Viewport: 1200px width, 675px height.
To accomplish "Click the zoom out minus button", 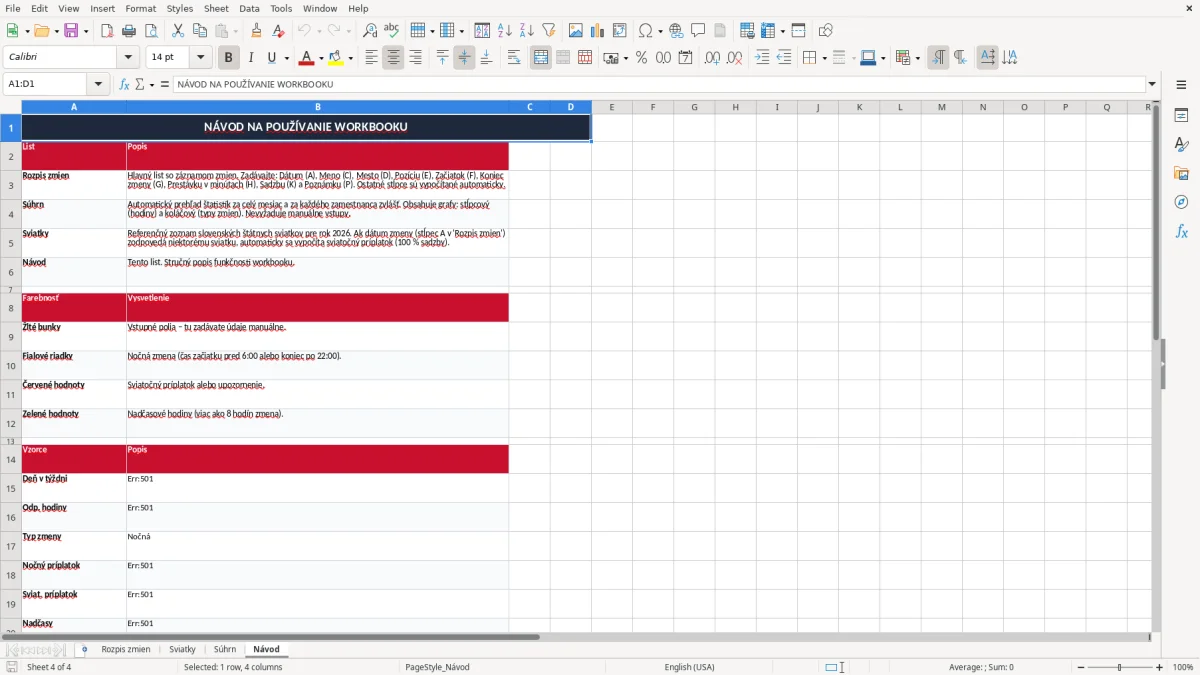I will point(1081,667).
